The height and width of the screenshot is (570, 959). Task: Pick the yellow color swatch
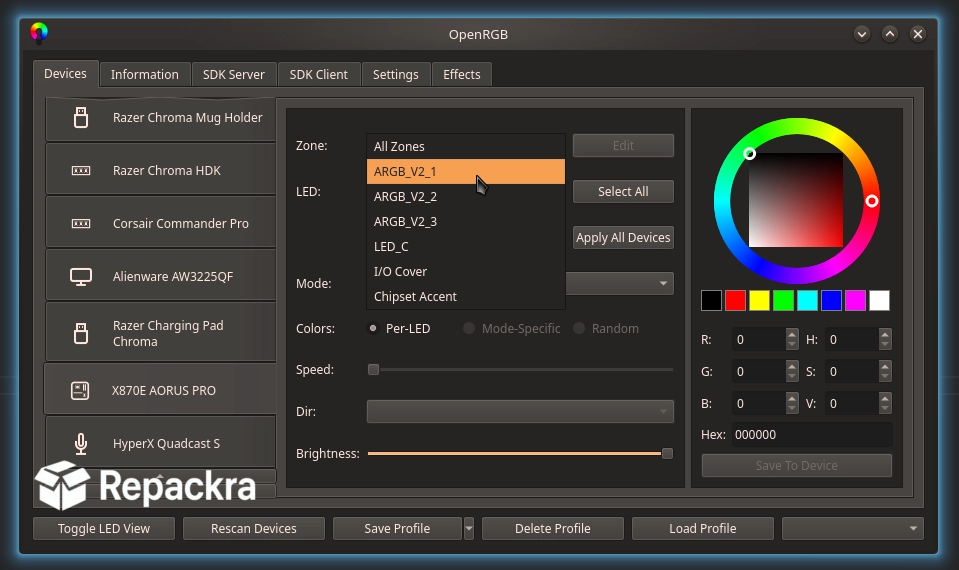pos(759,300)
